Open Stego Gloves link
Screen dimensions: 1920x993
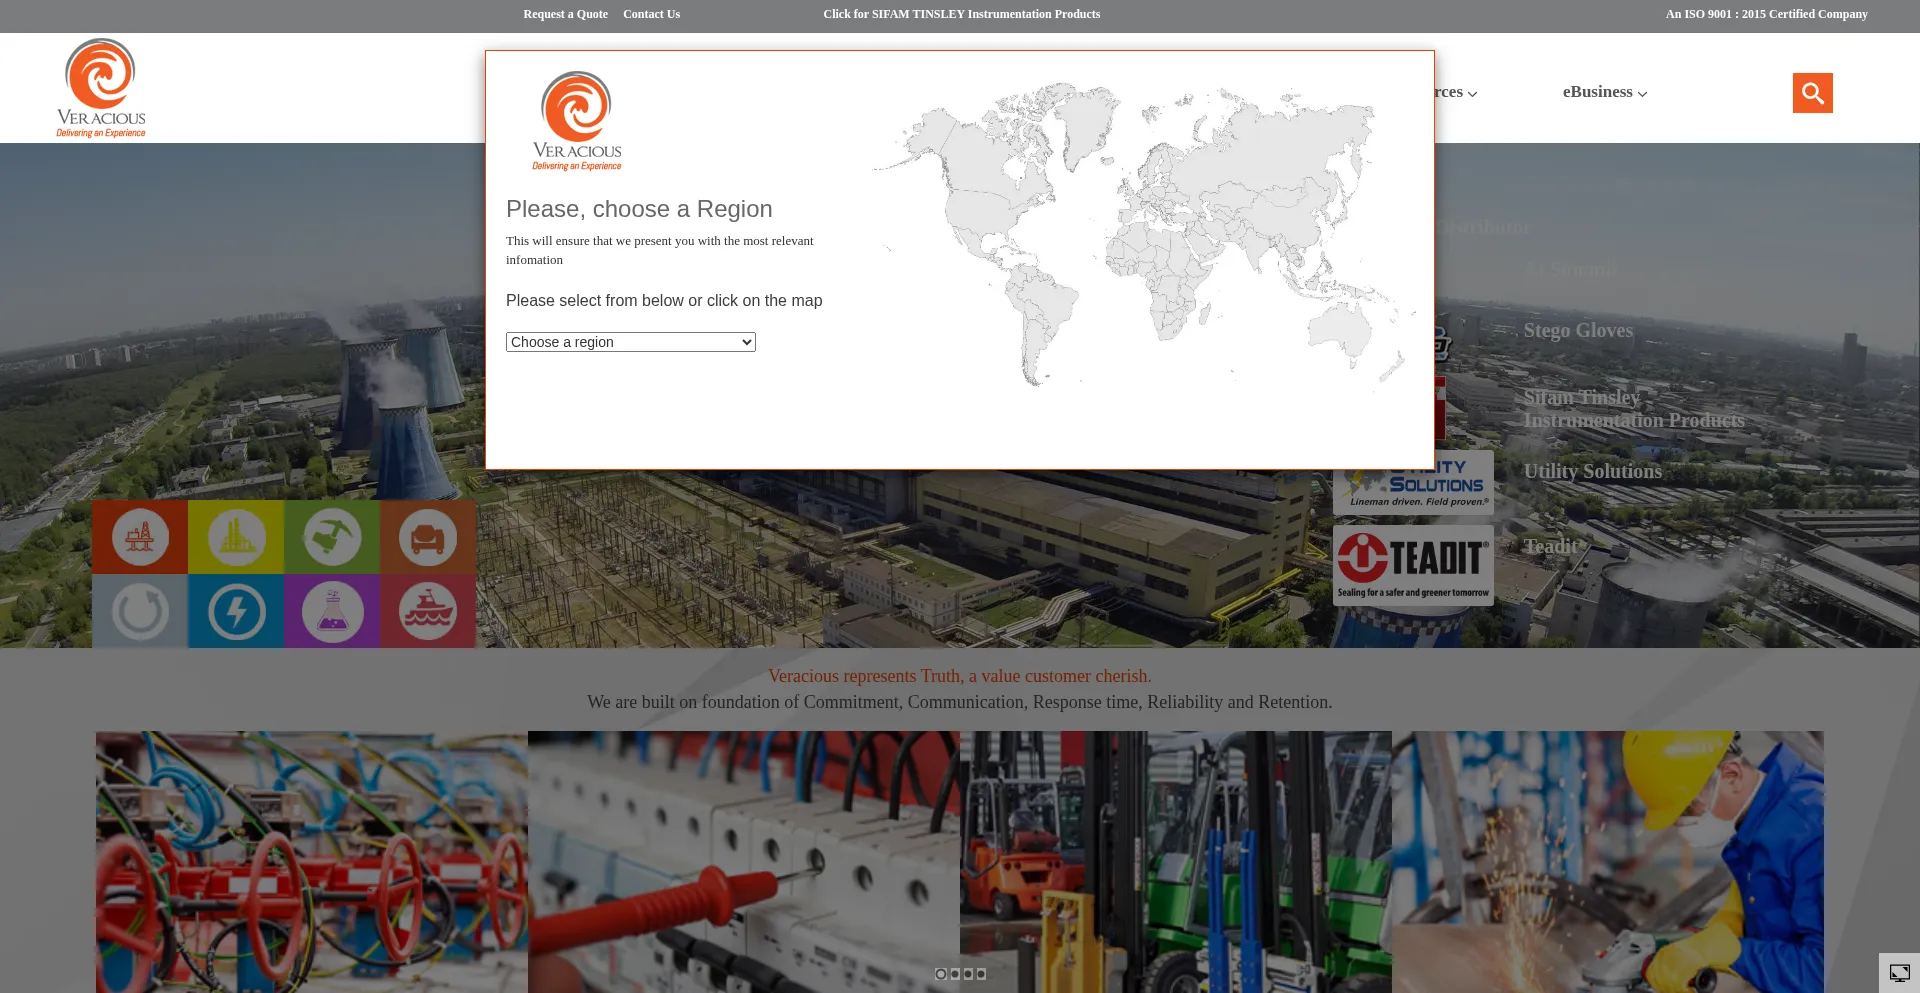tap(1578, 331)
